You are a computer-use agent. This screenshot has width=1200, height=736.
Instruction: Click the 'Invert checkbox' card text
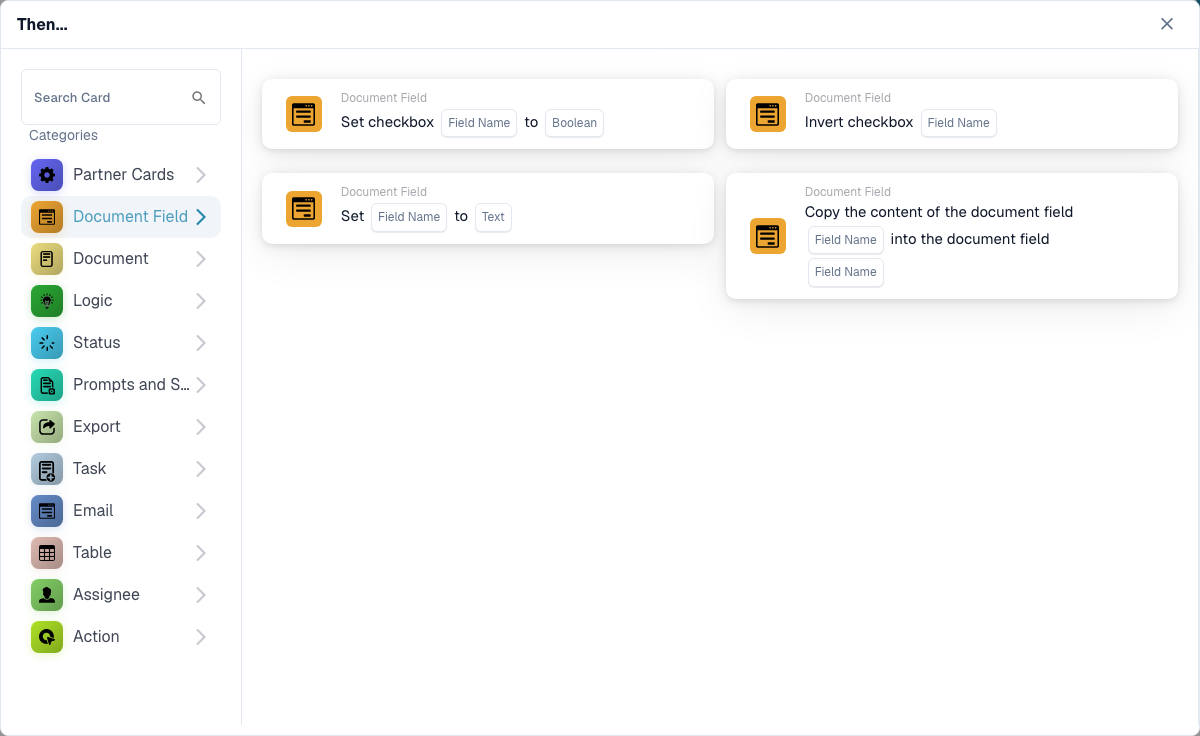[x=859, y=122]
